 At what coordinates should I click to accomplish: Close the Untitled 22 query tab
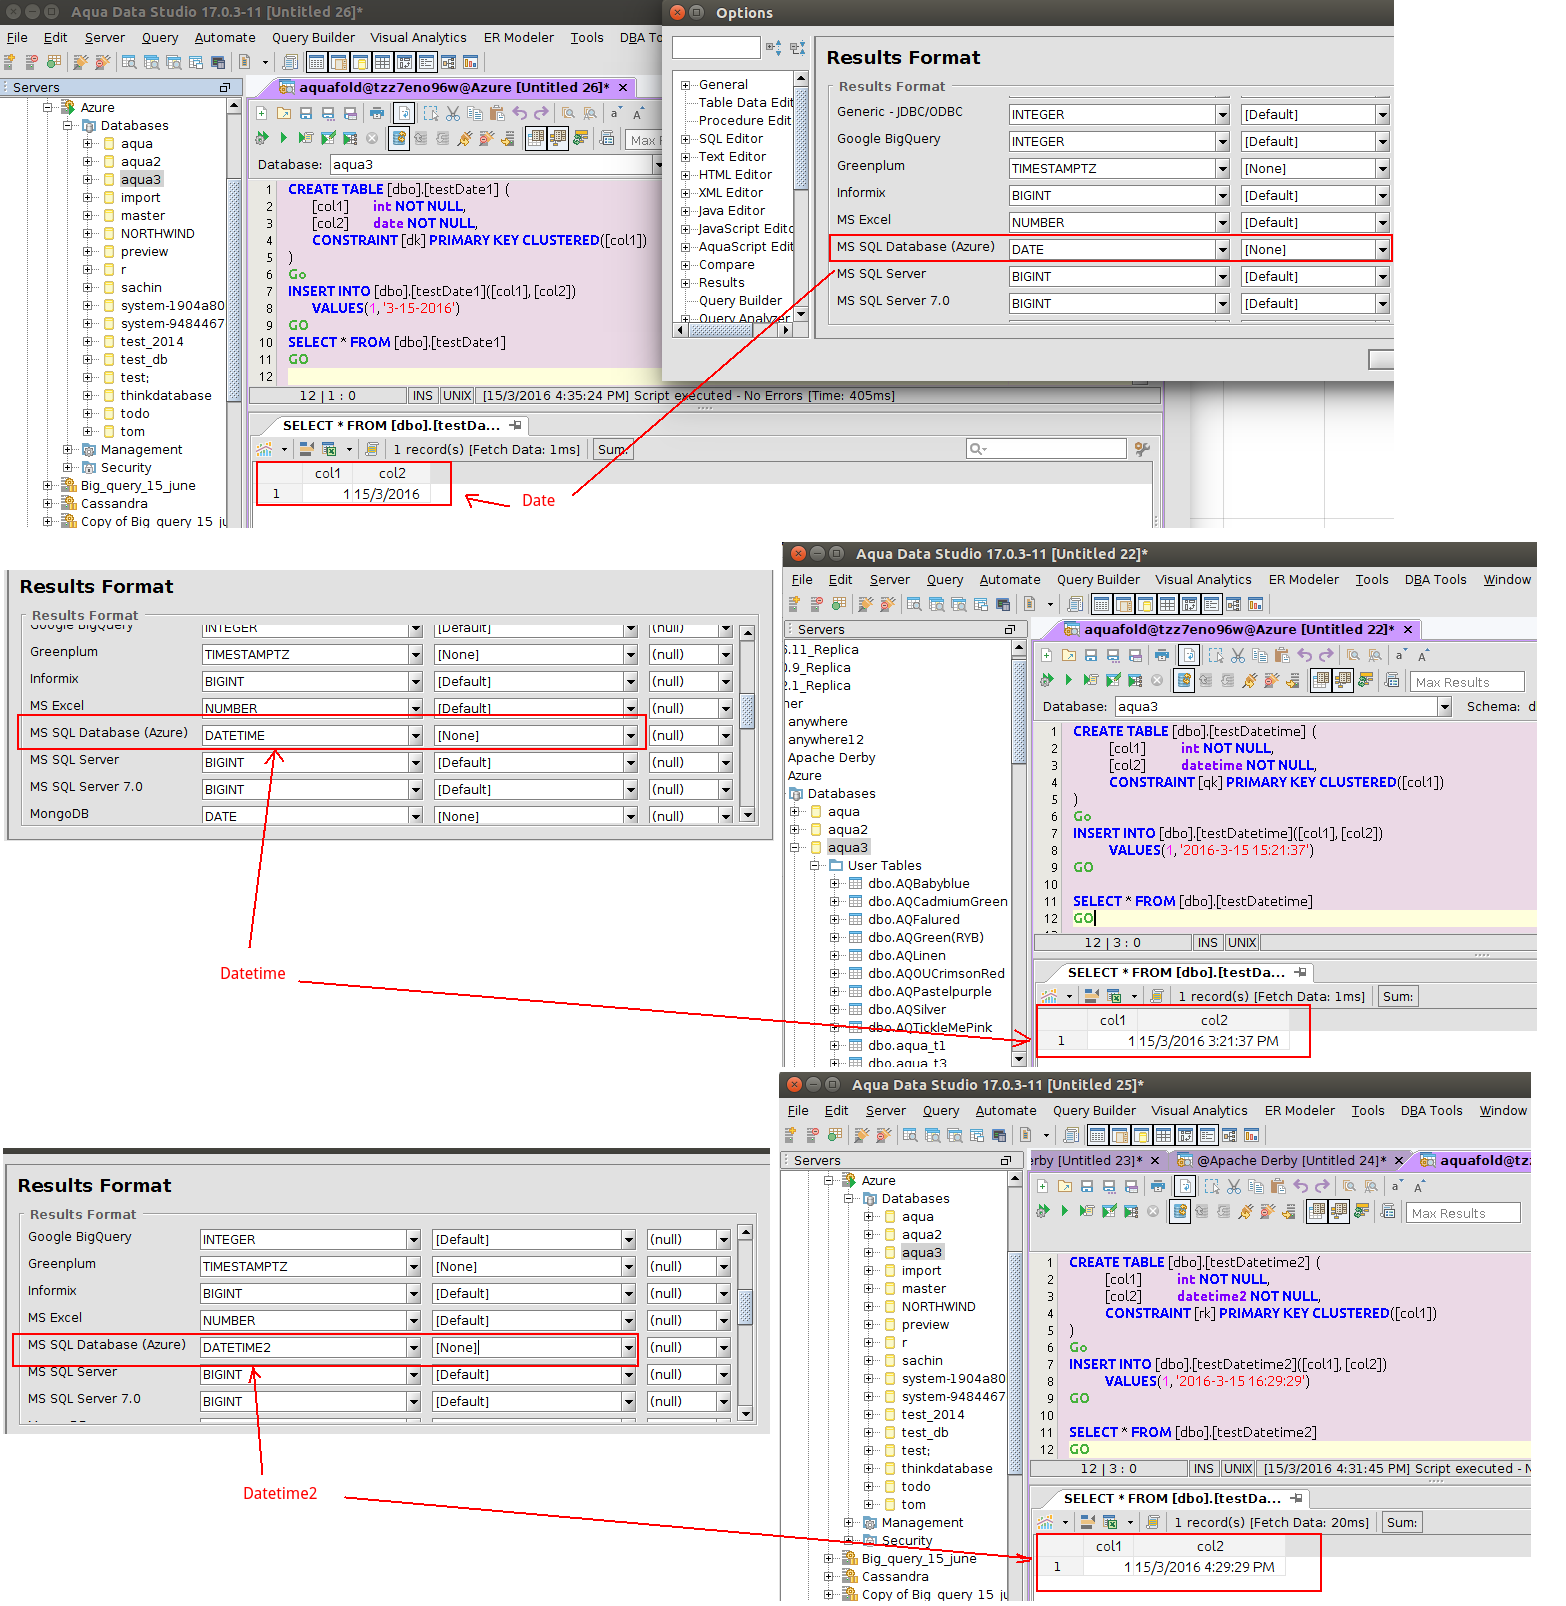(x=1408, y=630)
